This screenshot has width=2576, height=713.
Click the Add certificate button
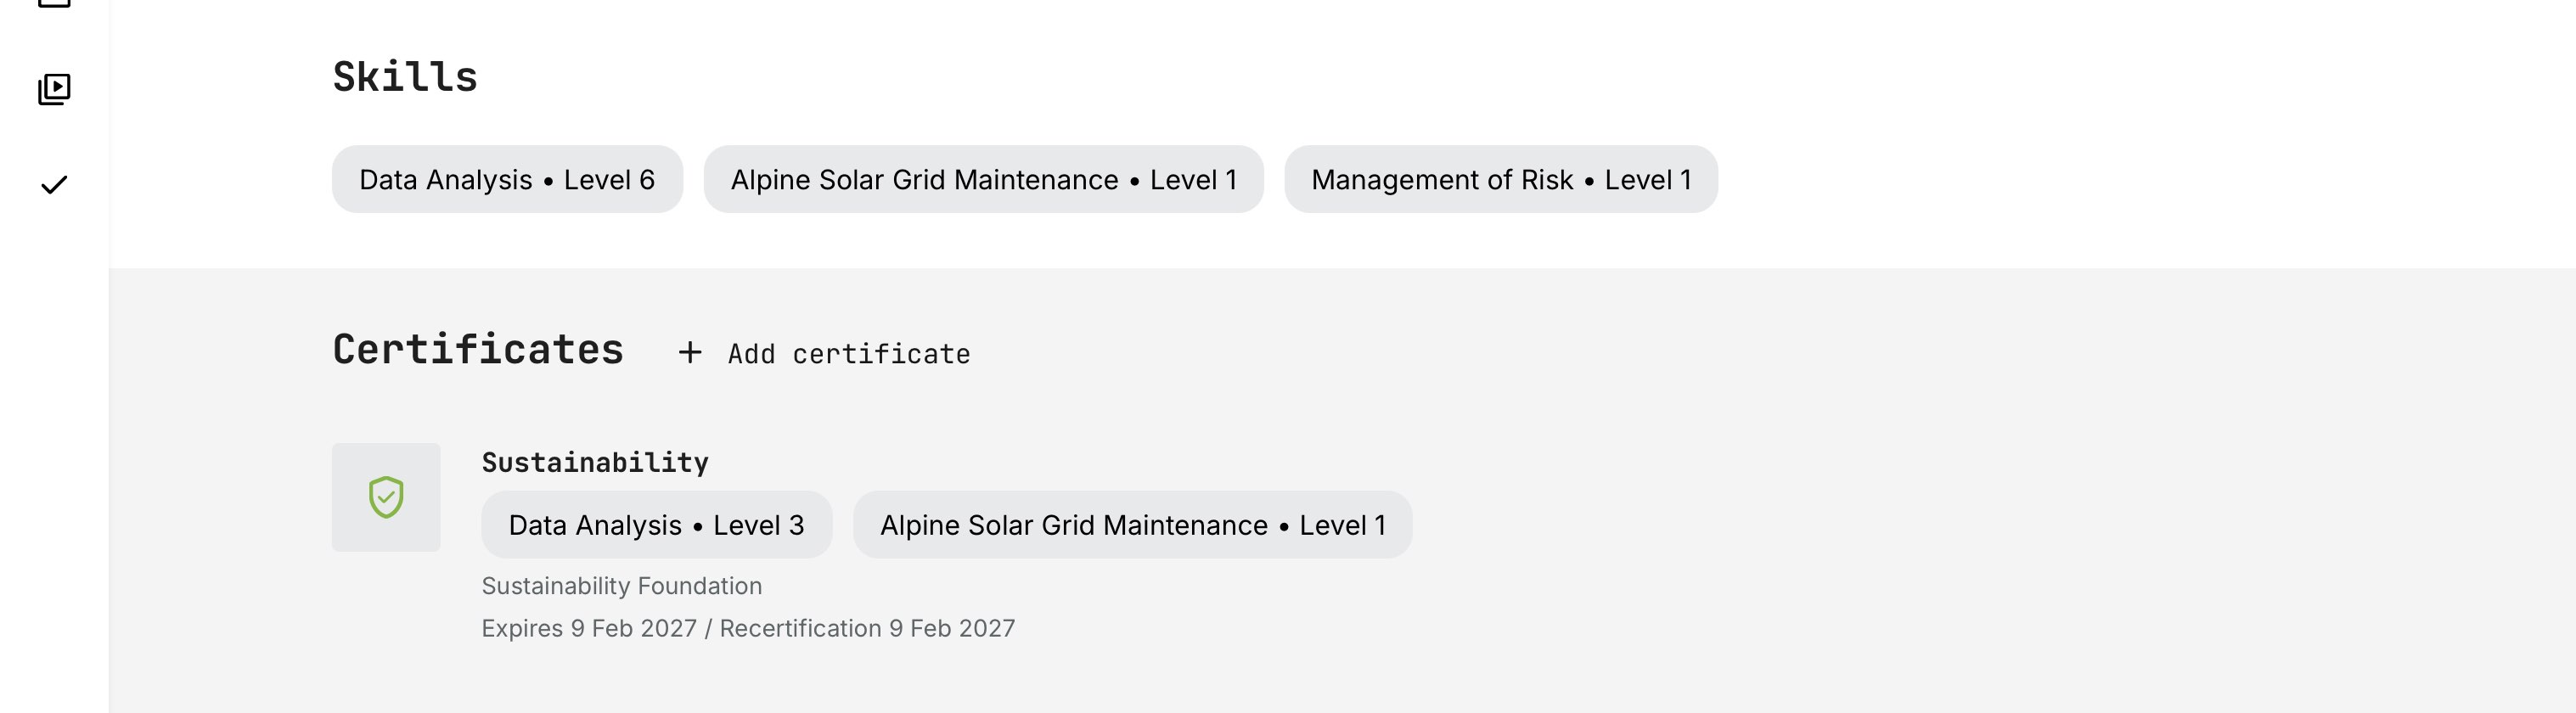tap(847, 352)
